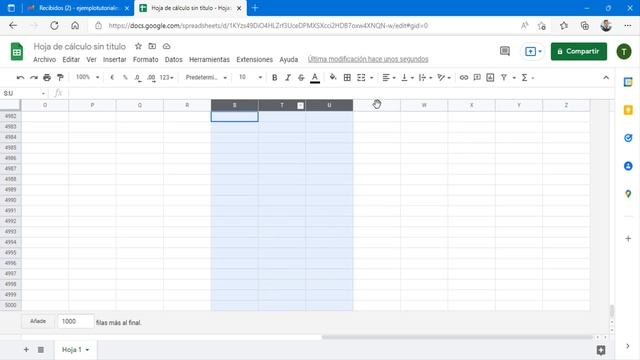
Task: Open the Datos menu
Action: pyautogui.click(x=173, y=60)
